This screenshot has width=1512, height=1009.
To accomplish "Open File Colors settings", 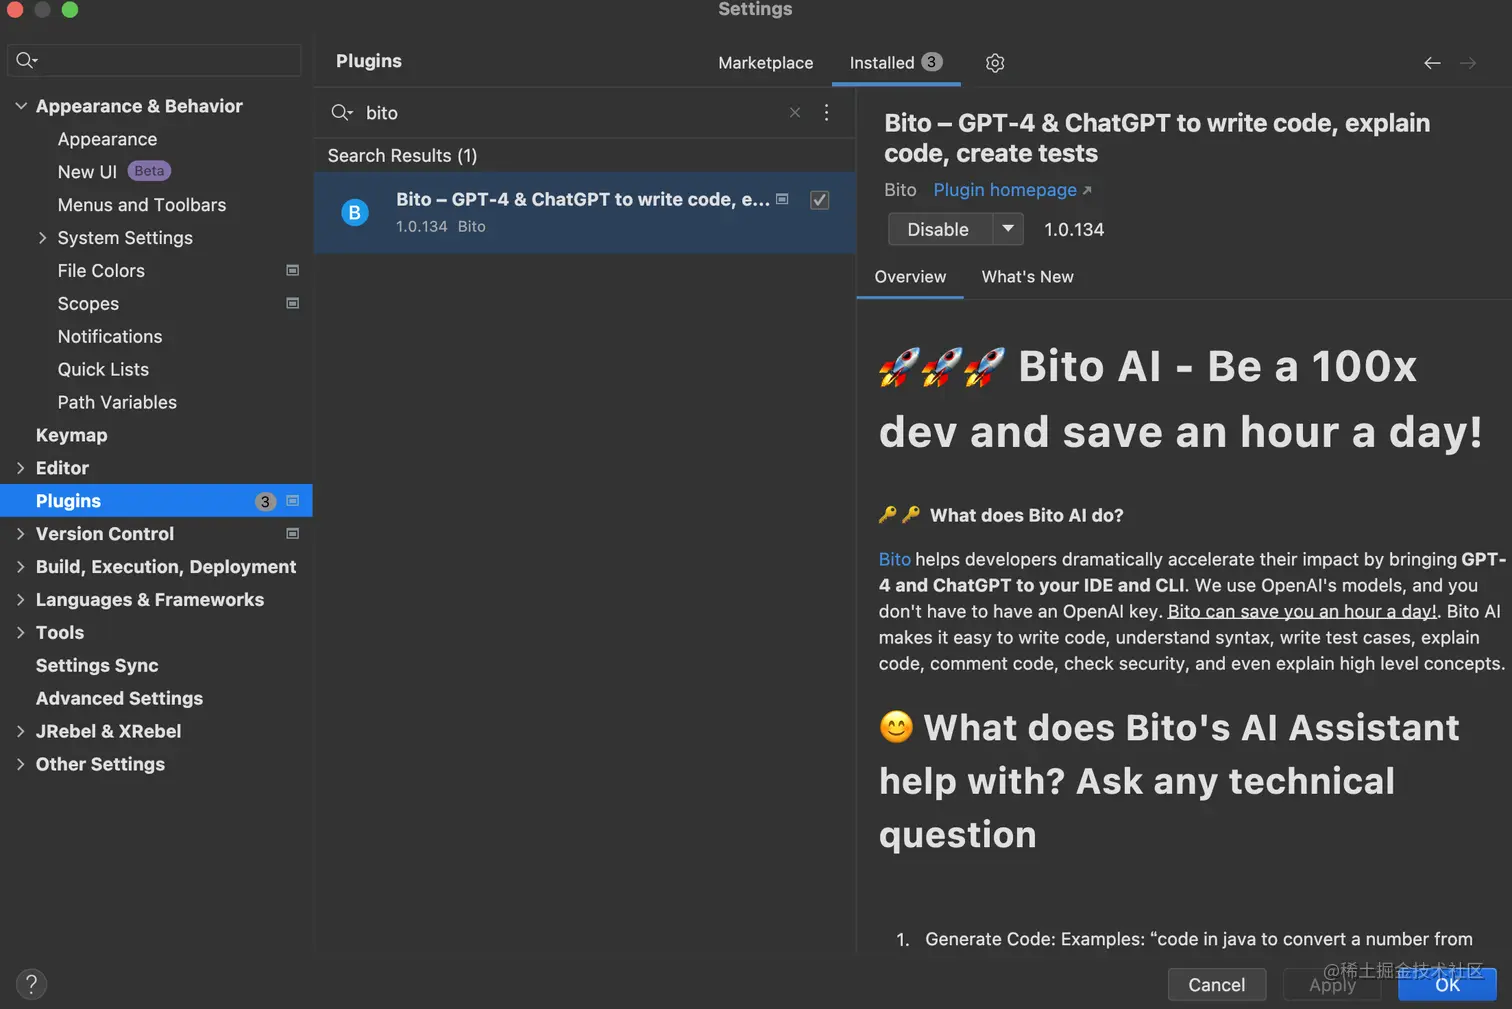I will pos(101,271).
